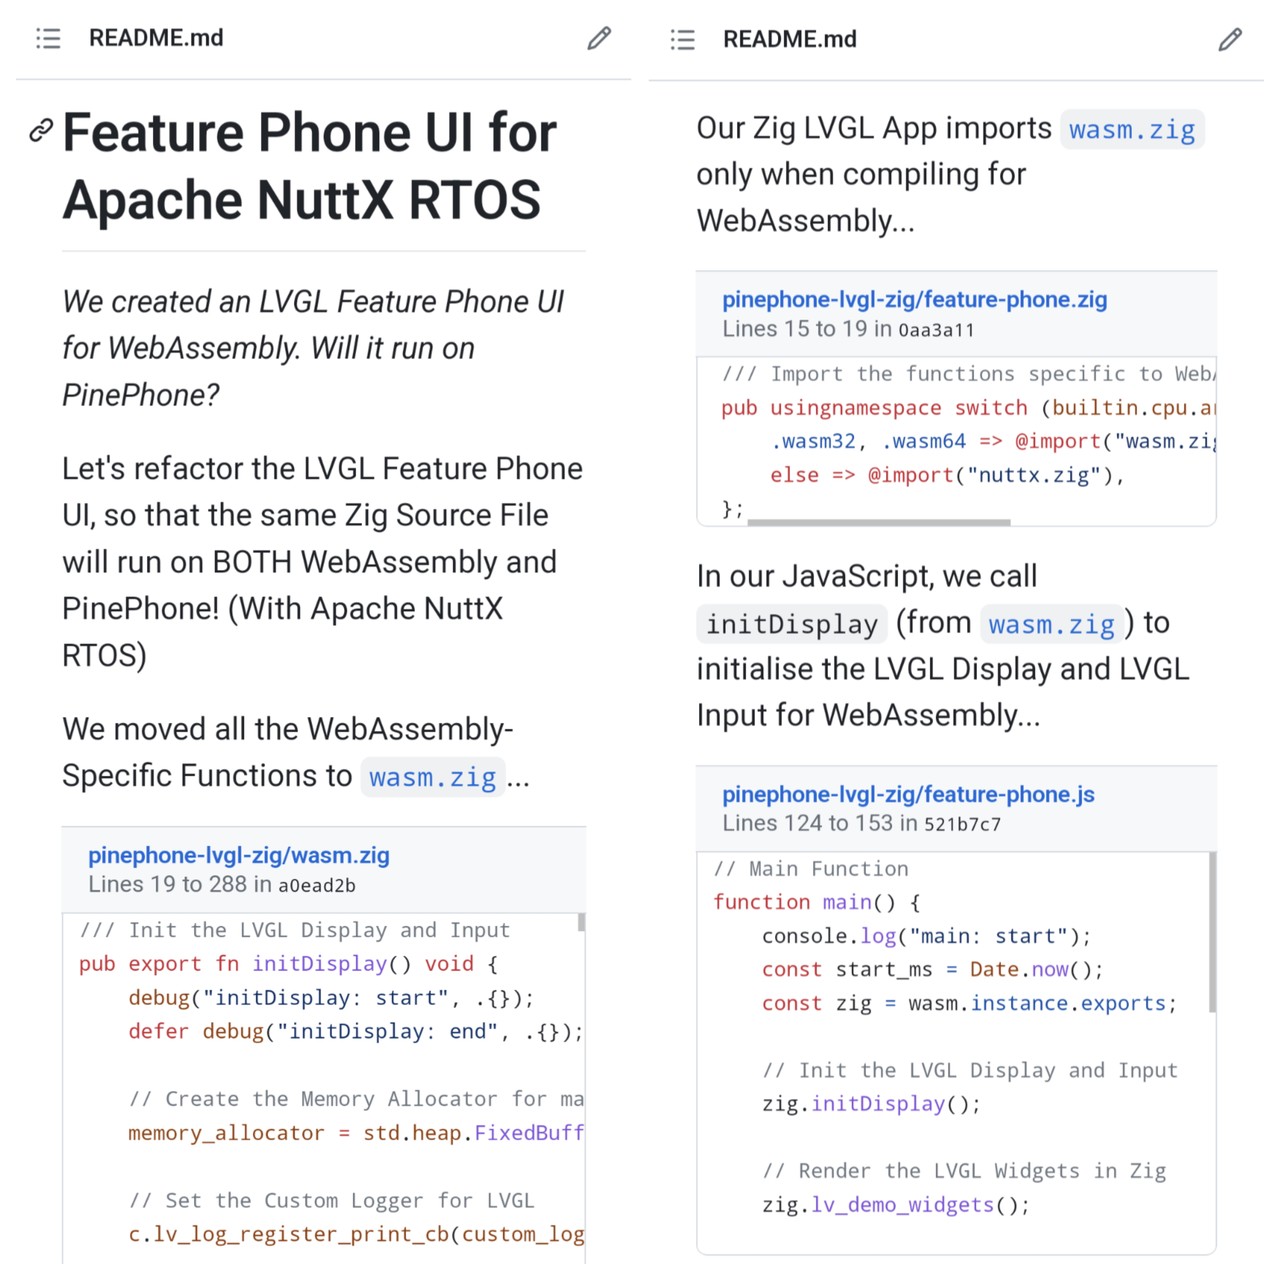This screenshot has height=1280, width=1280.
Task: Click vertical scrollbar of feature-phone.js snippet
Action: tap(1213, 932)
